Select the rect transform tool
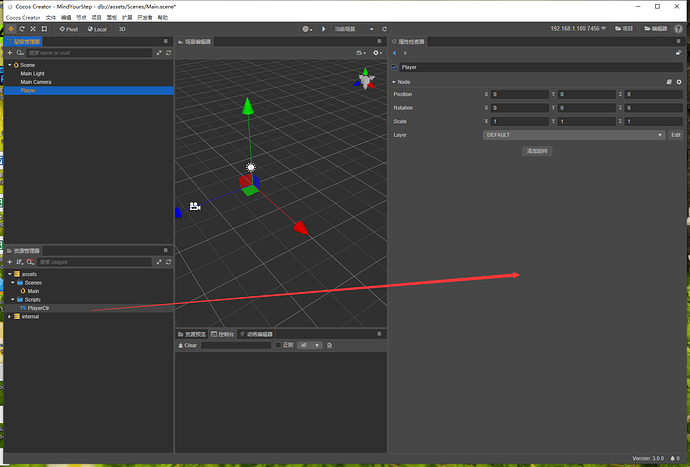This screenshot has width=690, height=467. [44, 29]
